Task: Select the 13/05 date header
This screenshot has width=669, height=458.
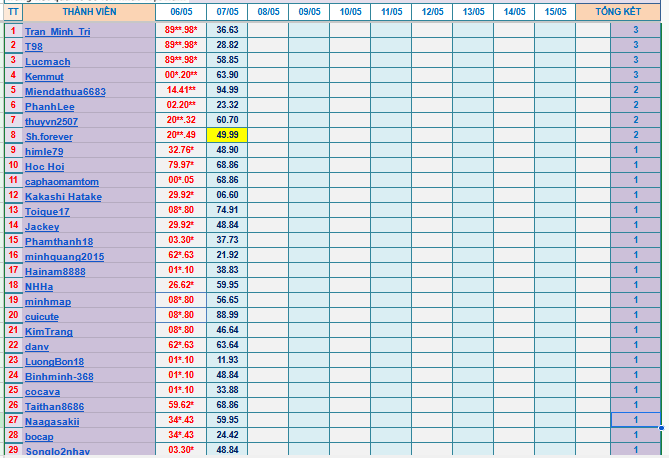Action: click(x=473, y=12)
